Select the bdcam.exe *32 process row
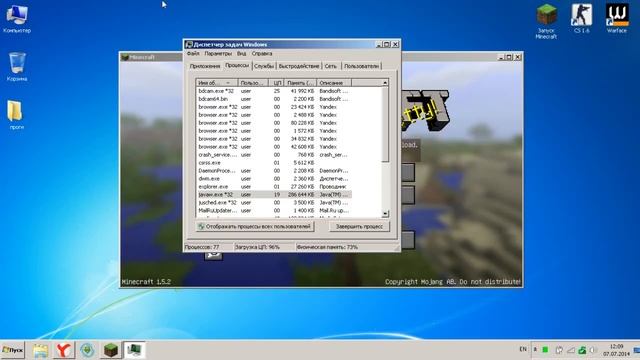 [273, 91]
